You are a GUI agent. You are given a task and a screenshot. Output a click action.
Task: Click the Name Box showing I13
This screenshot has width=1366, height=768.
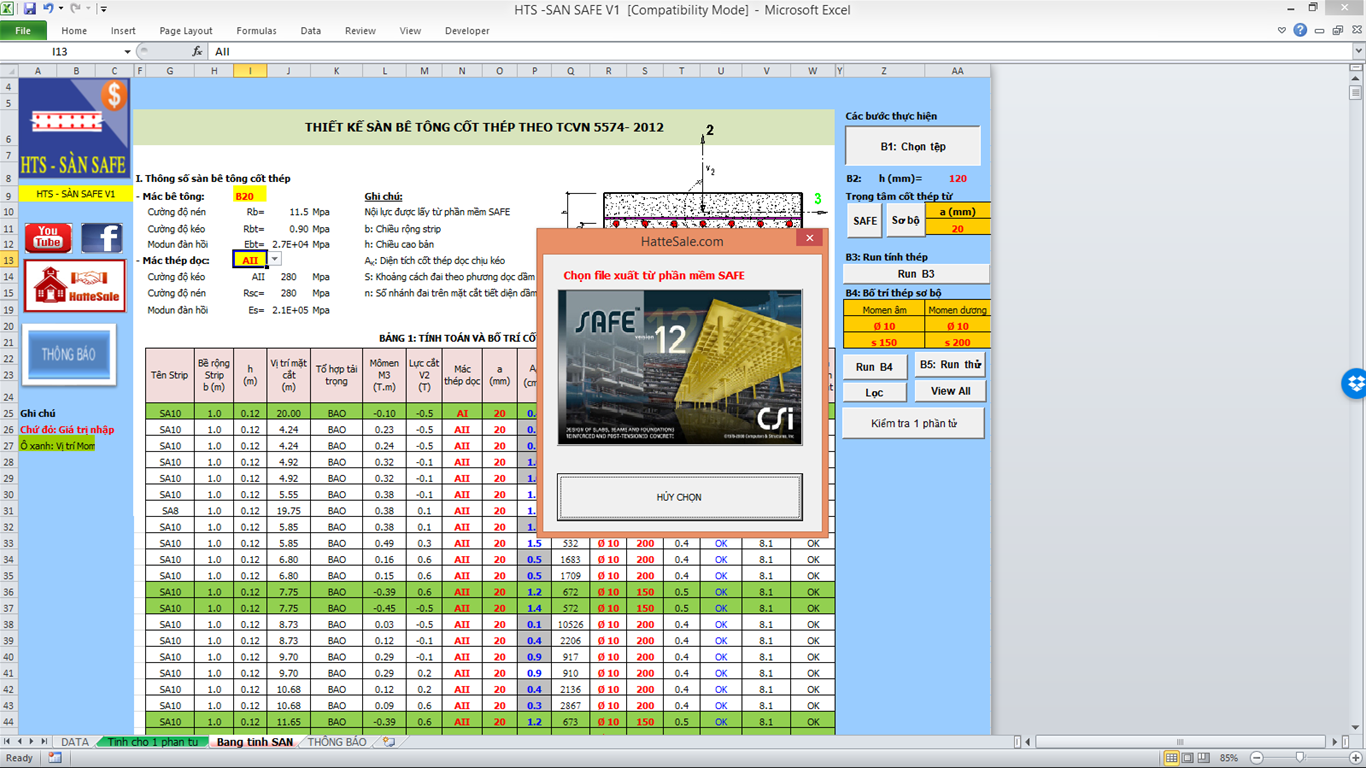60,51
